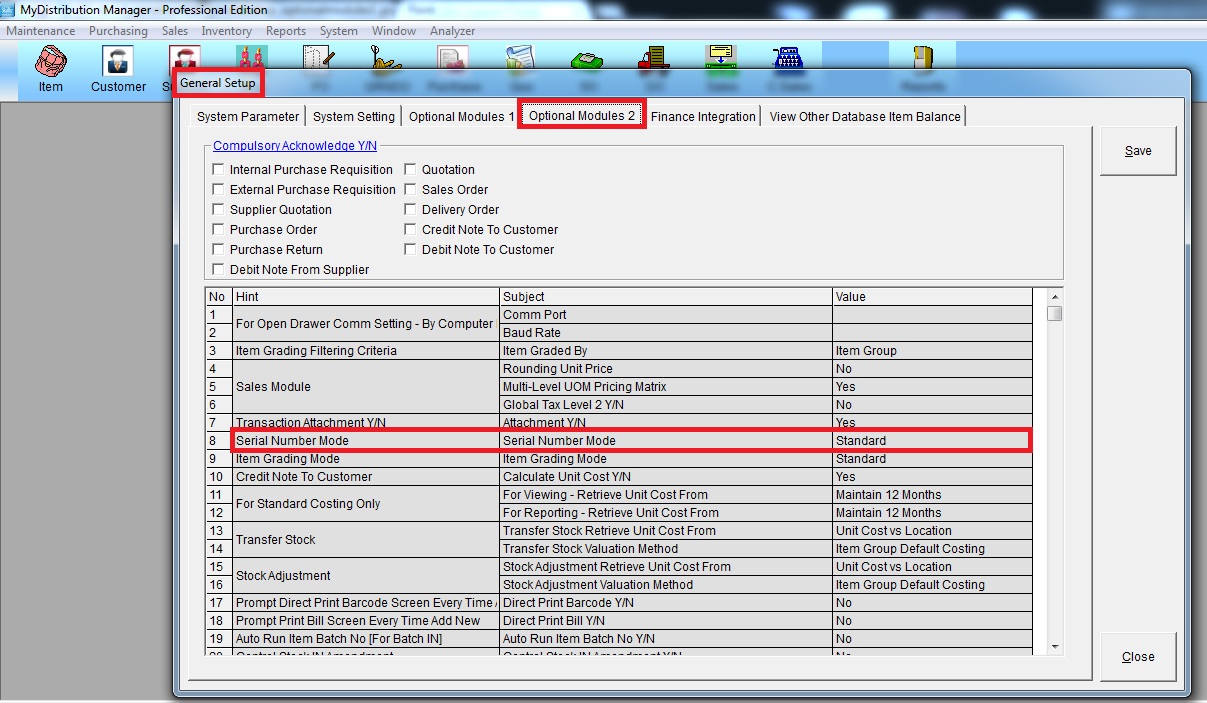Switch to the Finance Integration tab
1207x703 pixels.
[x=703, y=117]
